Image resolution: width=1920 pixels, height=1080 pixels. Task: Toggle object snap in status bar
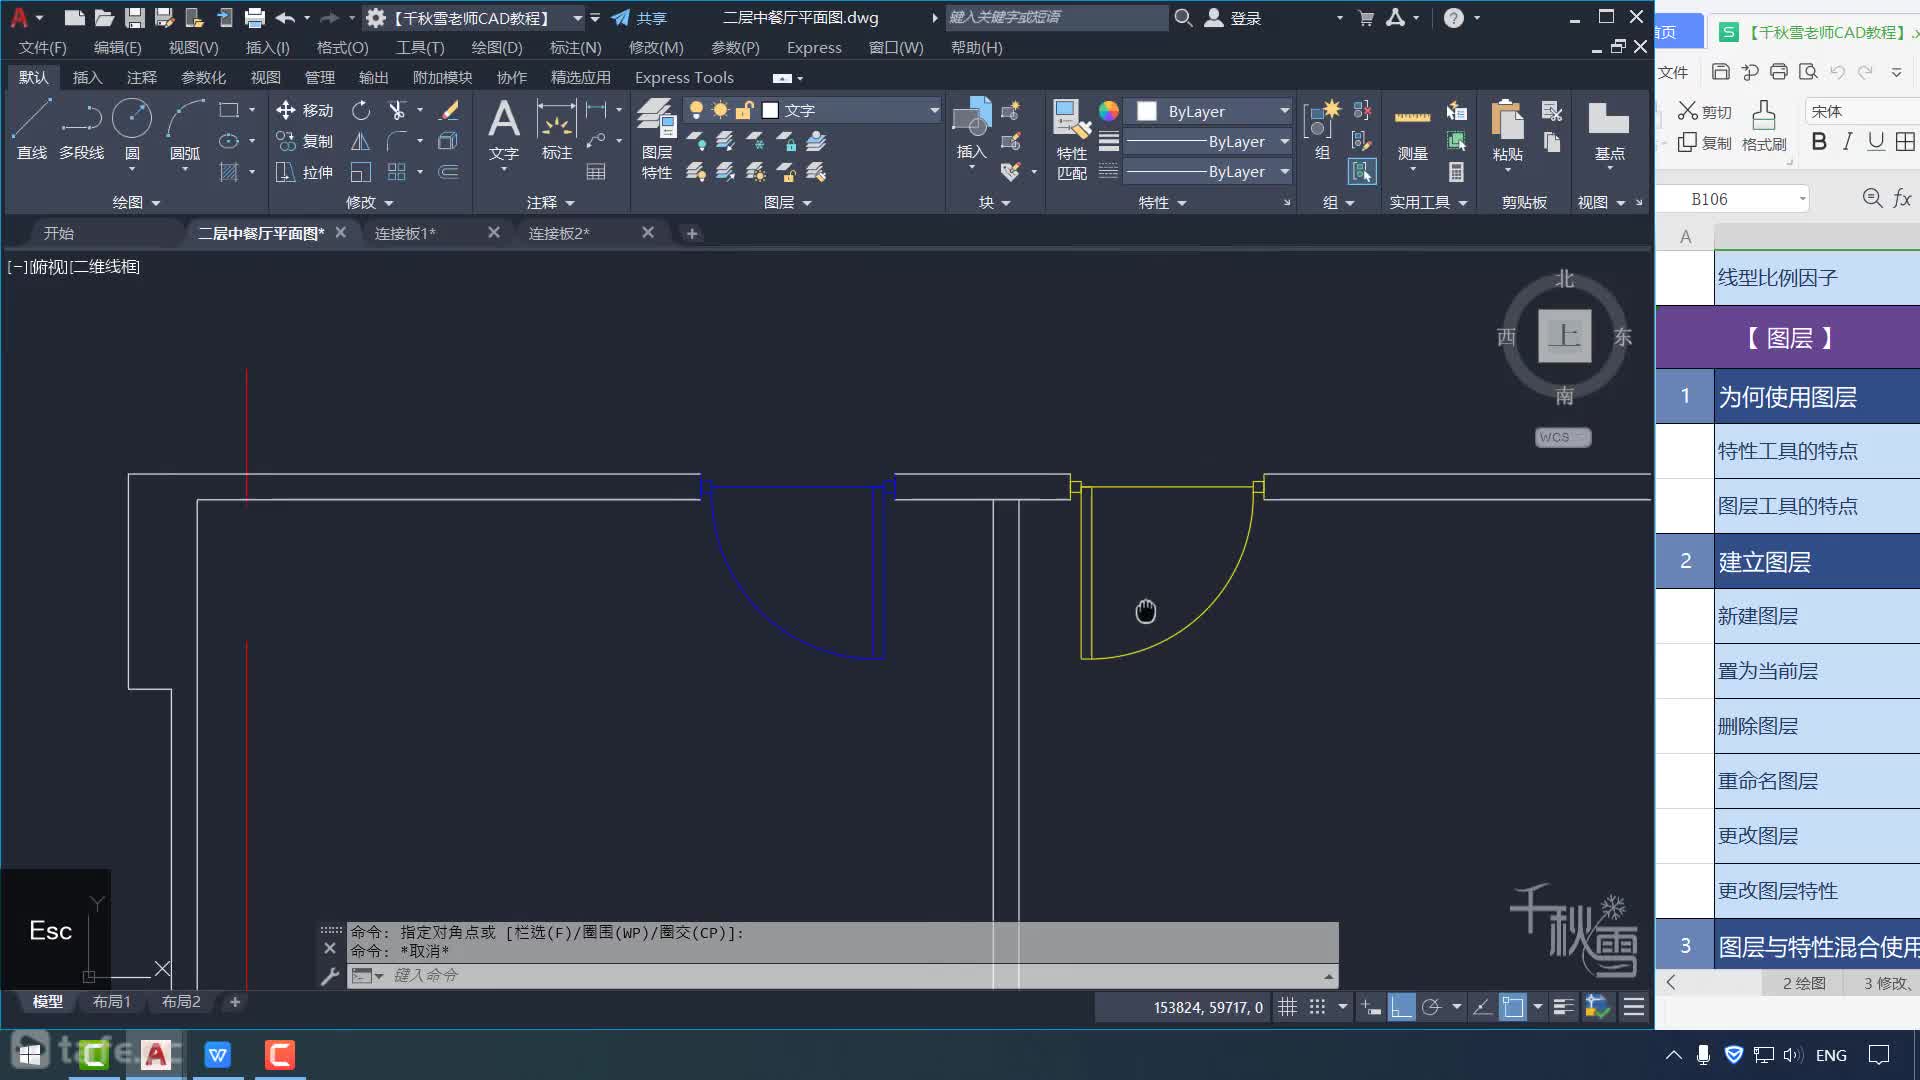pos(1513,1007)
